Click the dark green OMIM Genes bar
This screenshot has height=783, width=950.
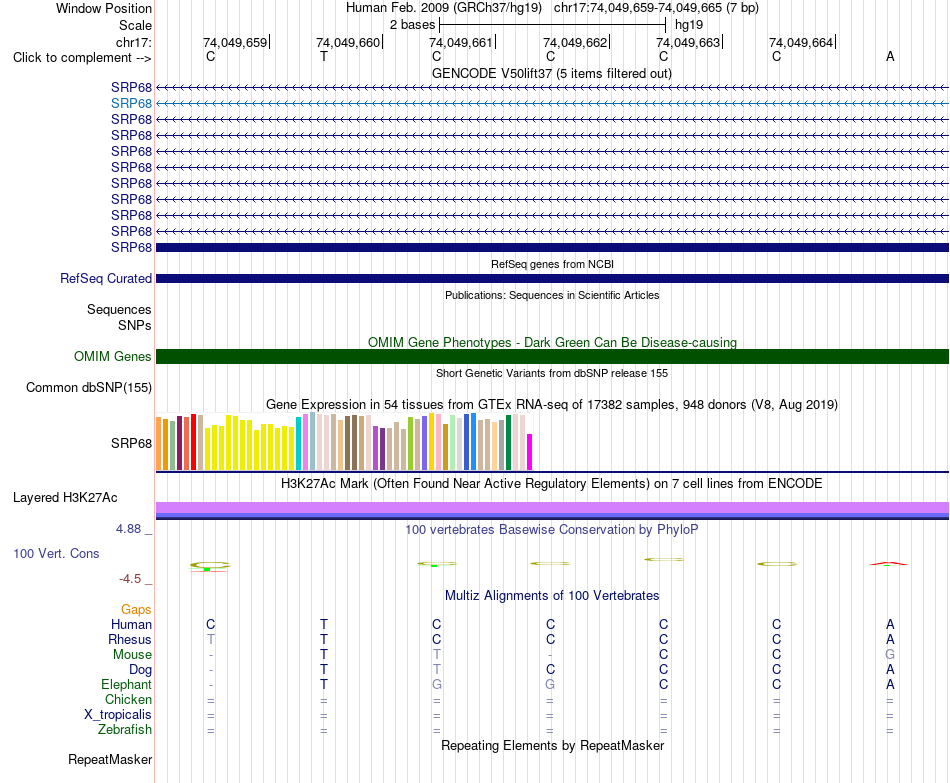[552, 356]
